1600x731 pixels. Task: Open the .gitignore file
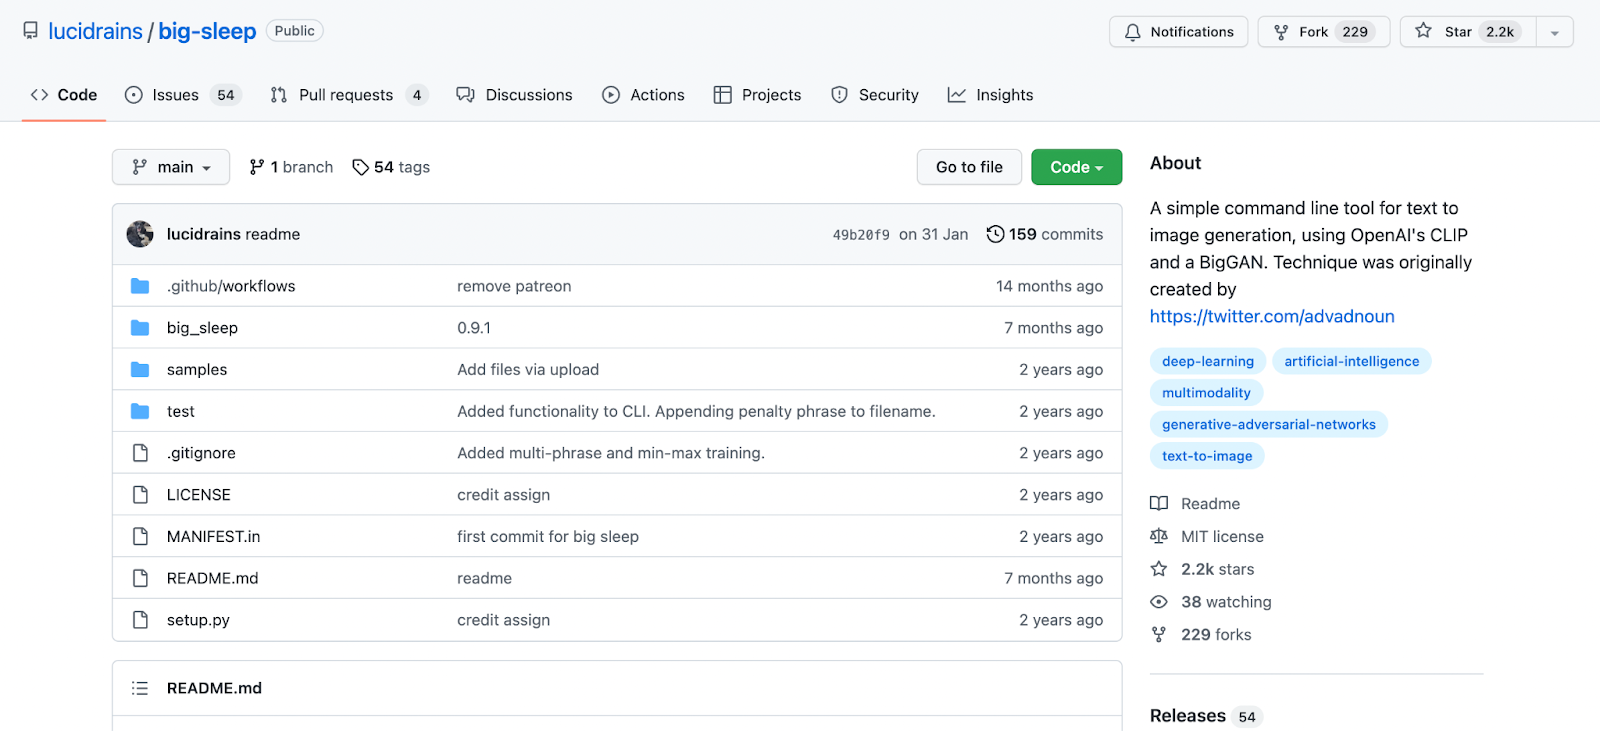pos(201,453)
